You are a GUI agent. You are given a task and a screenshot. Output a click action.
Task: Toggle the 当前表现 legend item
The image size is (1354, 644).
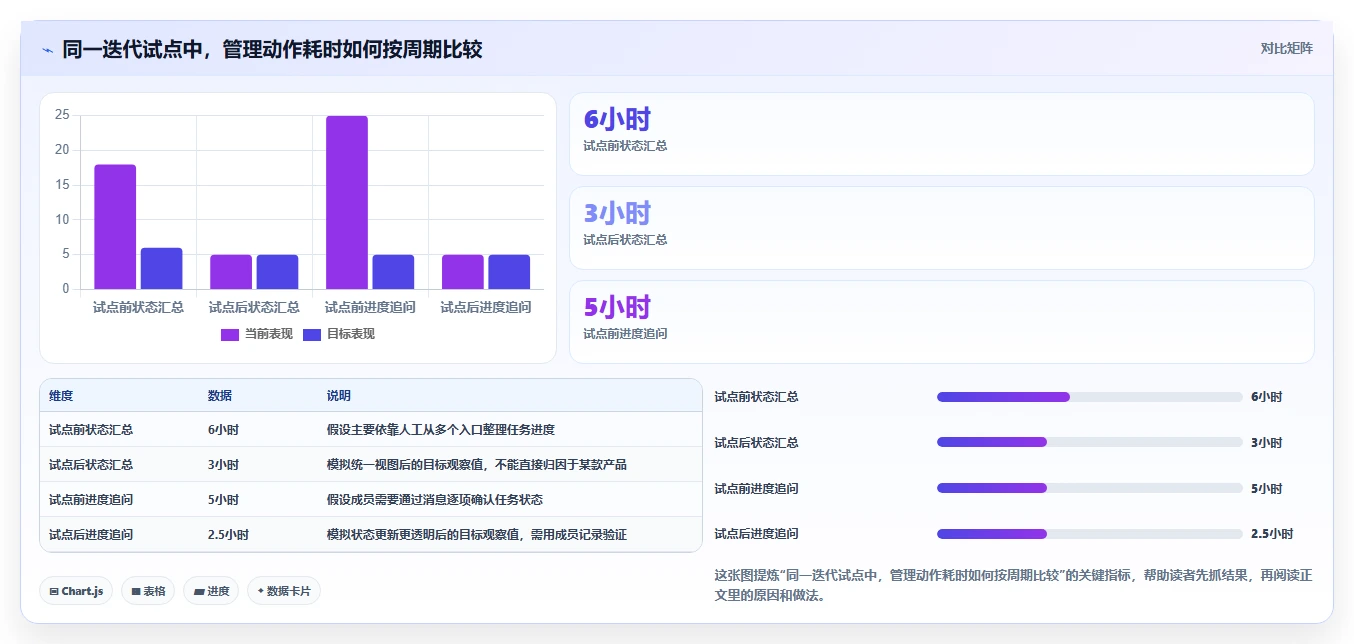click(257, 334)
